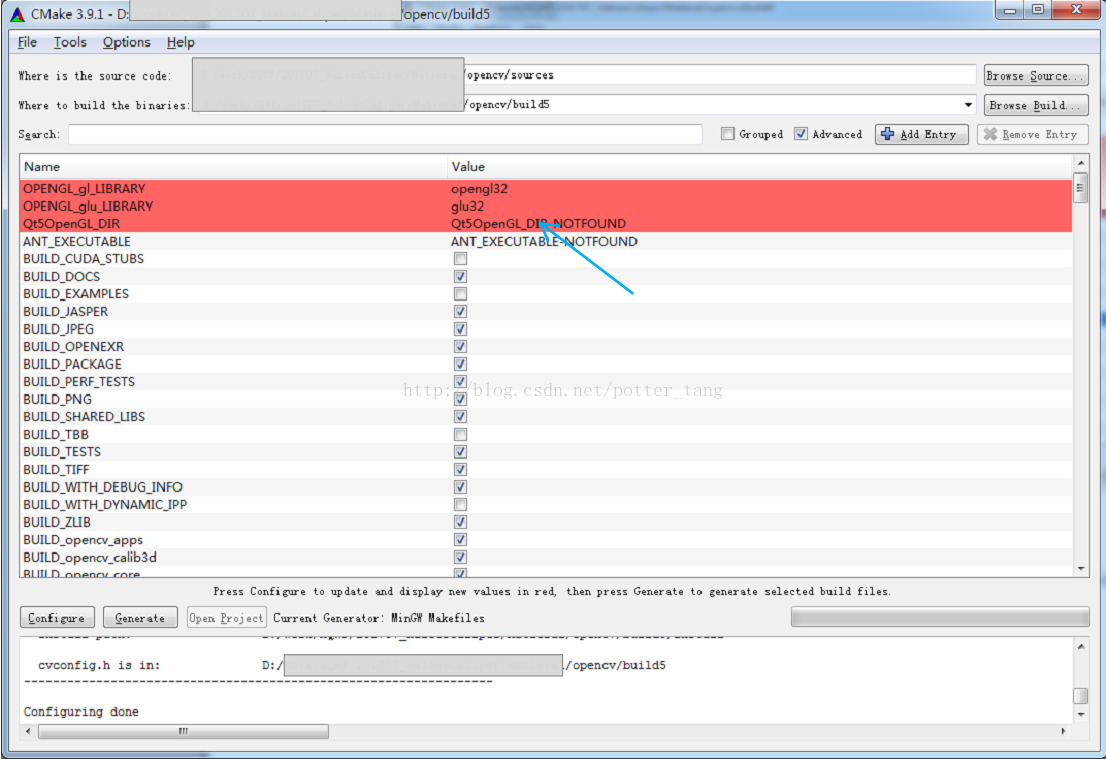Click the entries list scroll-up arrow
Viewport: 1106px width, 759px height.
[x=1081, y=164]
